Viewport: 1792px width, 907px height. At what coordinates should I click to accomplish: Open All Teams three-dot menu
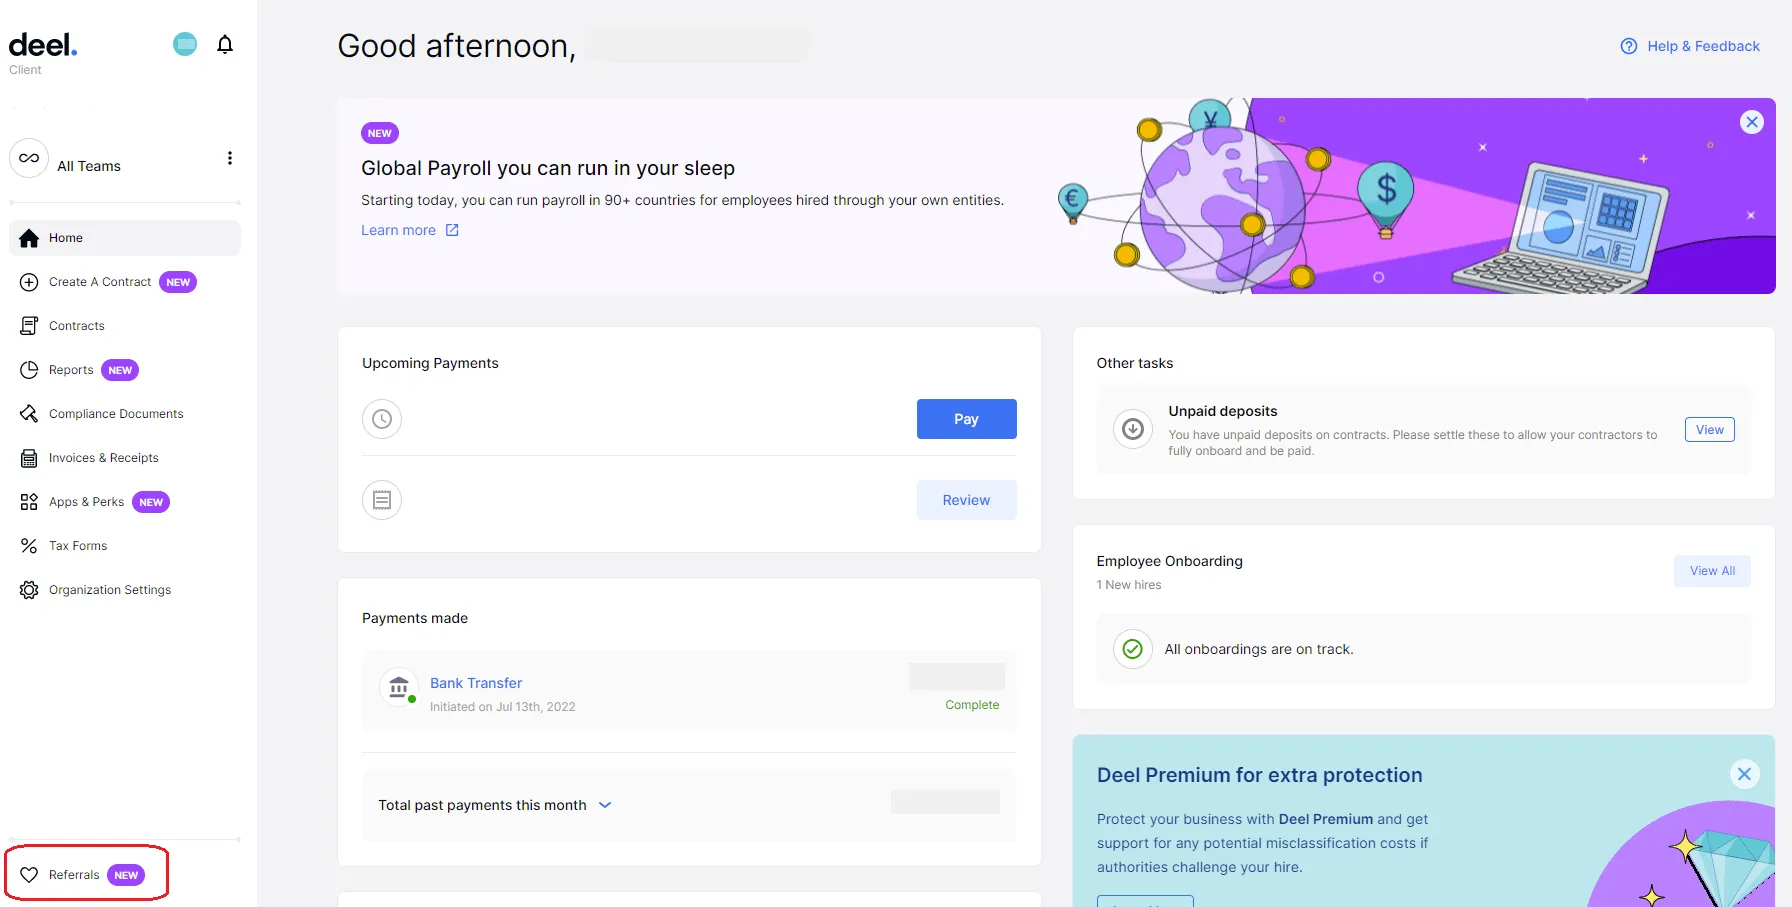point(230,158)
